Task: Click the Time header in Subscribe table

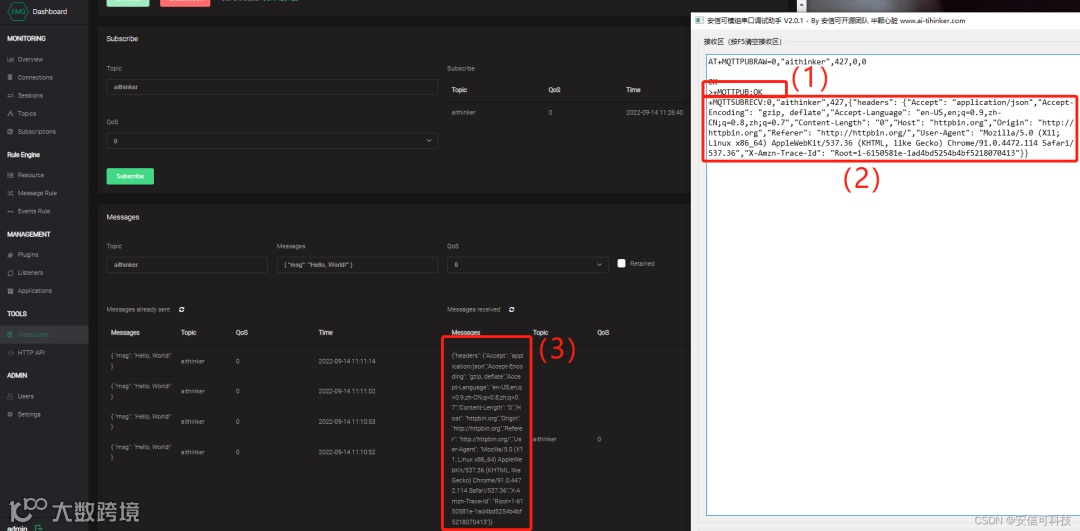Action: [634, 90]
